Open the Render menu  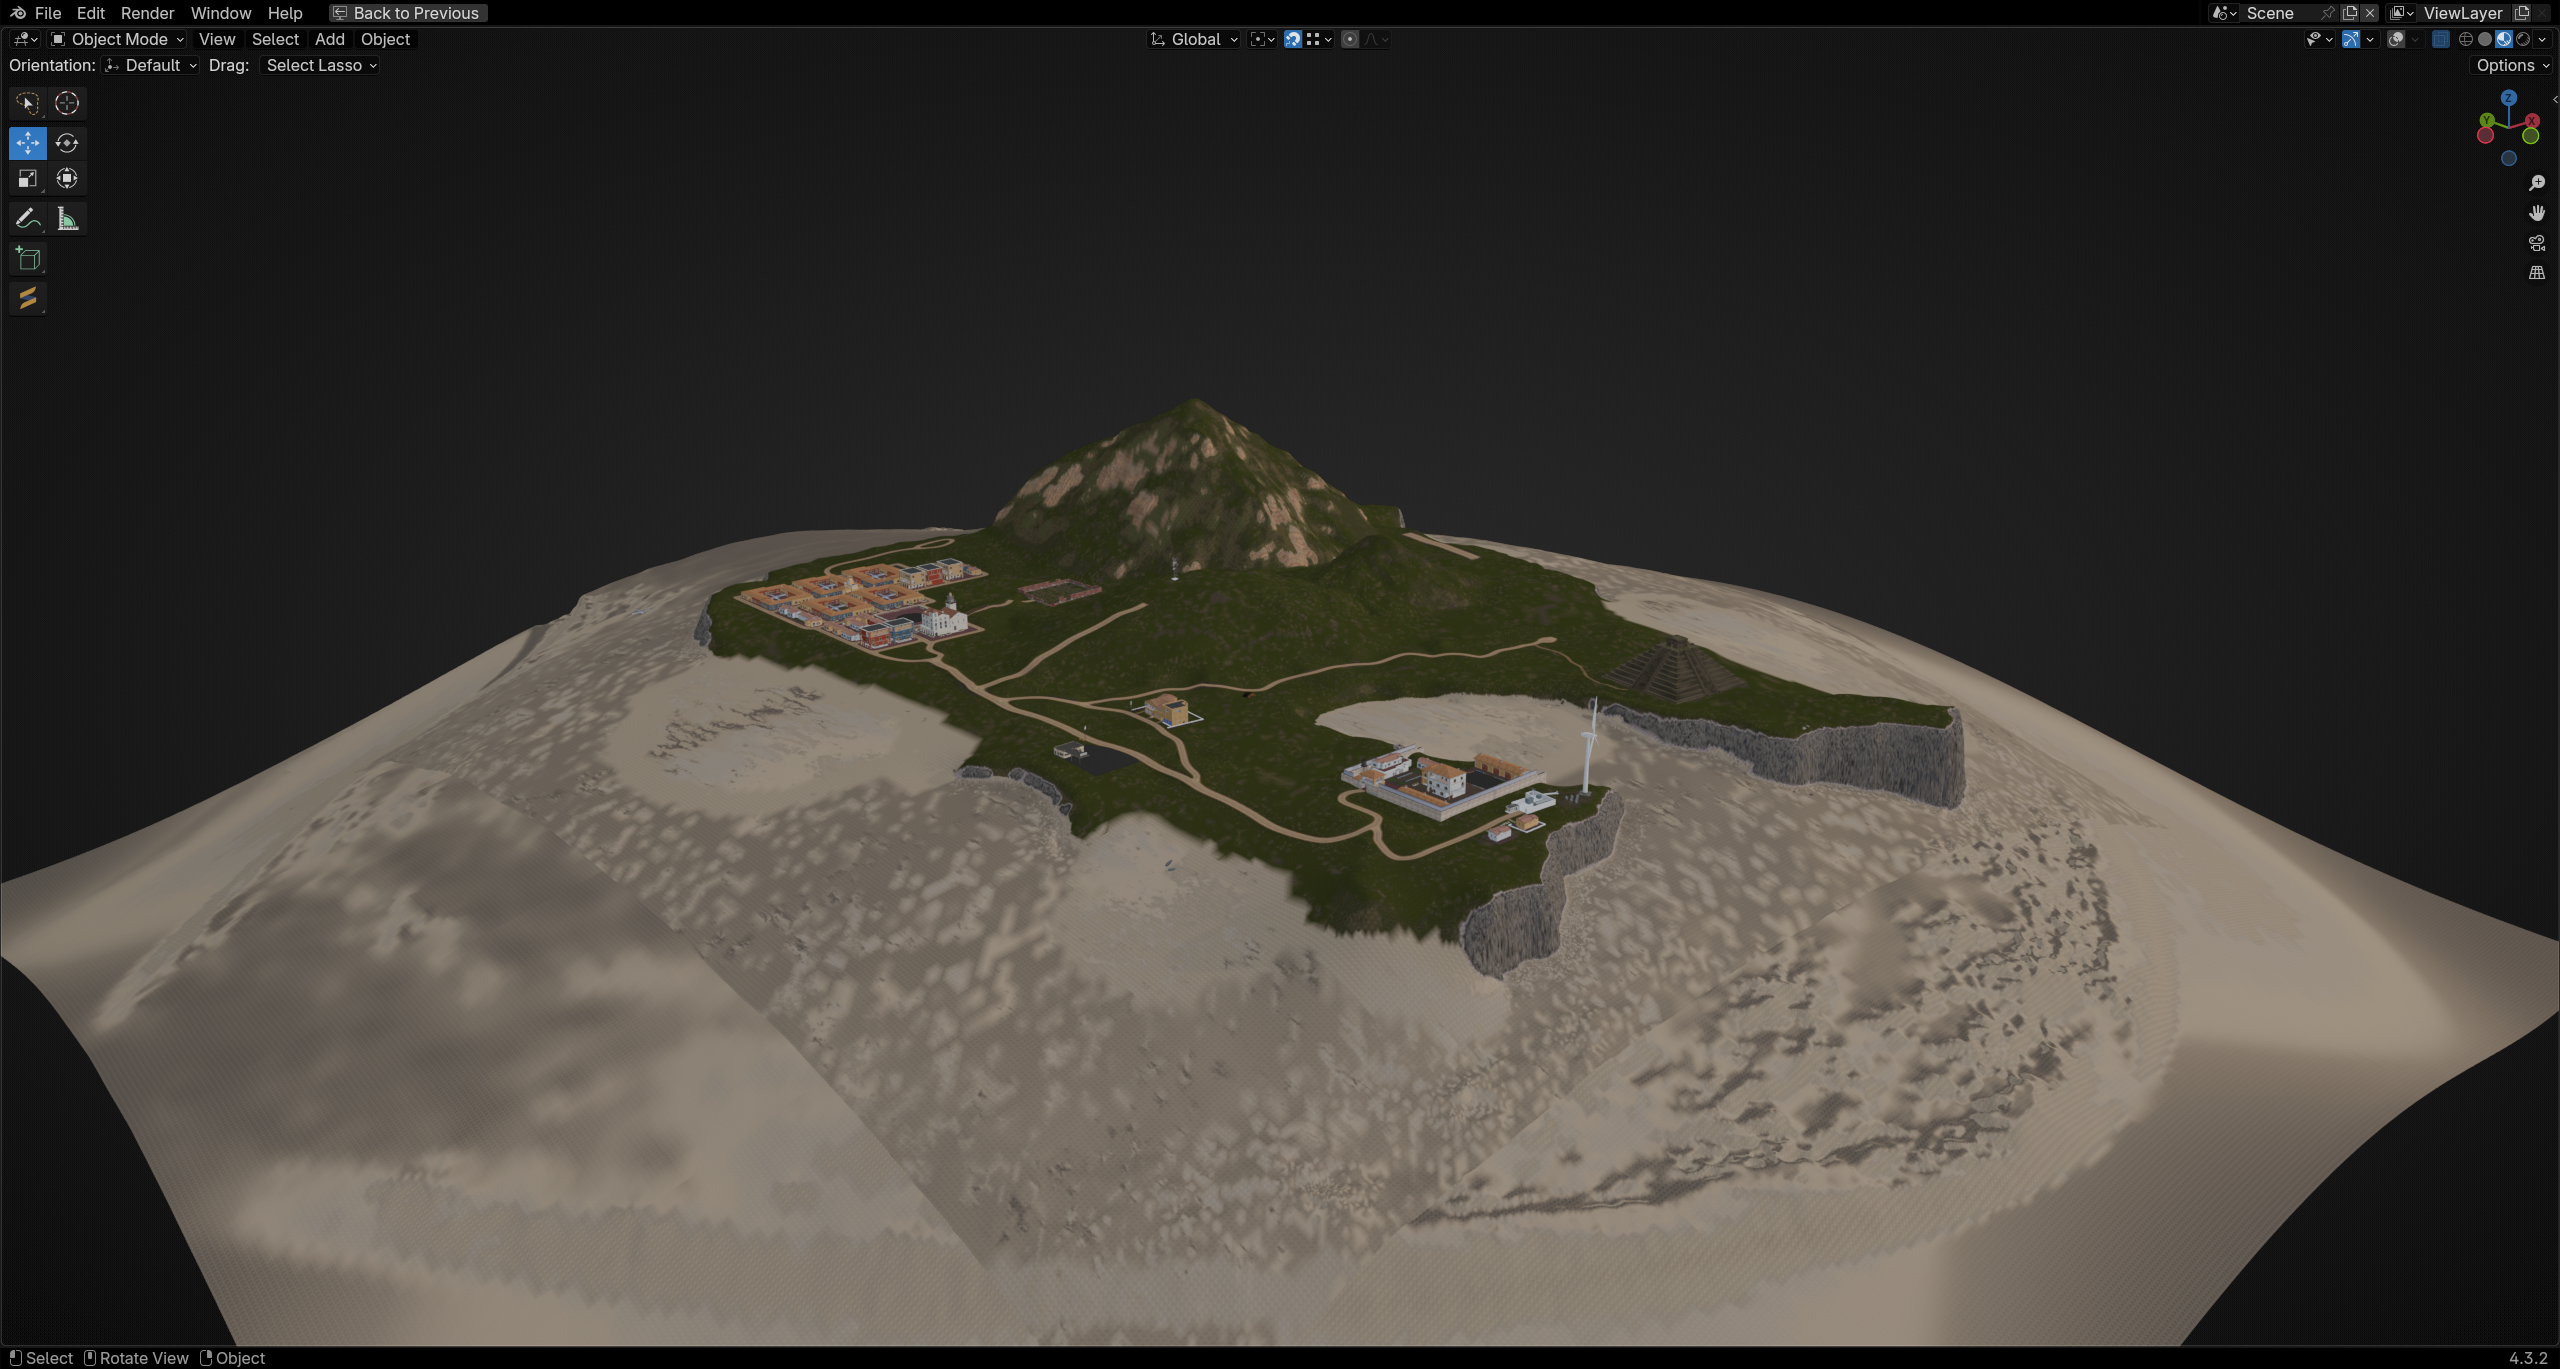tap(147, 13)
